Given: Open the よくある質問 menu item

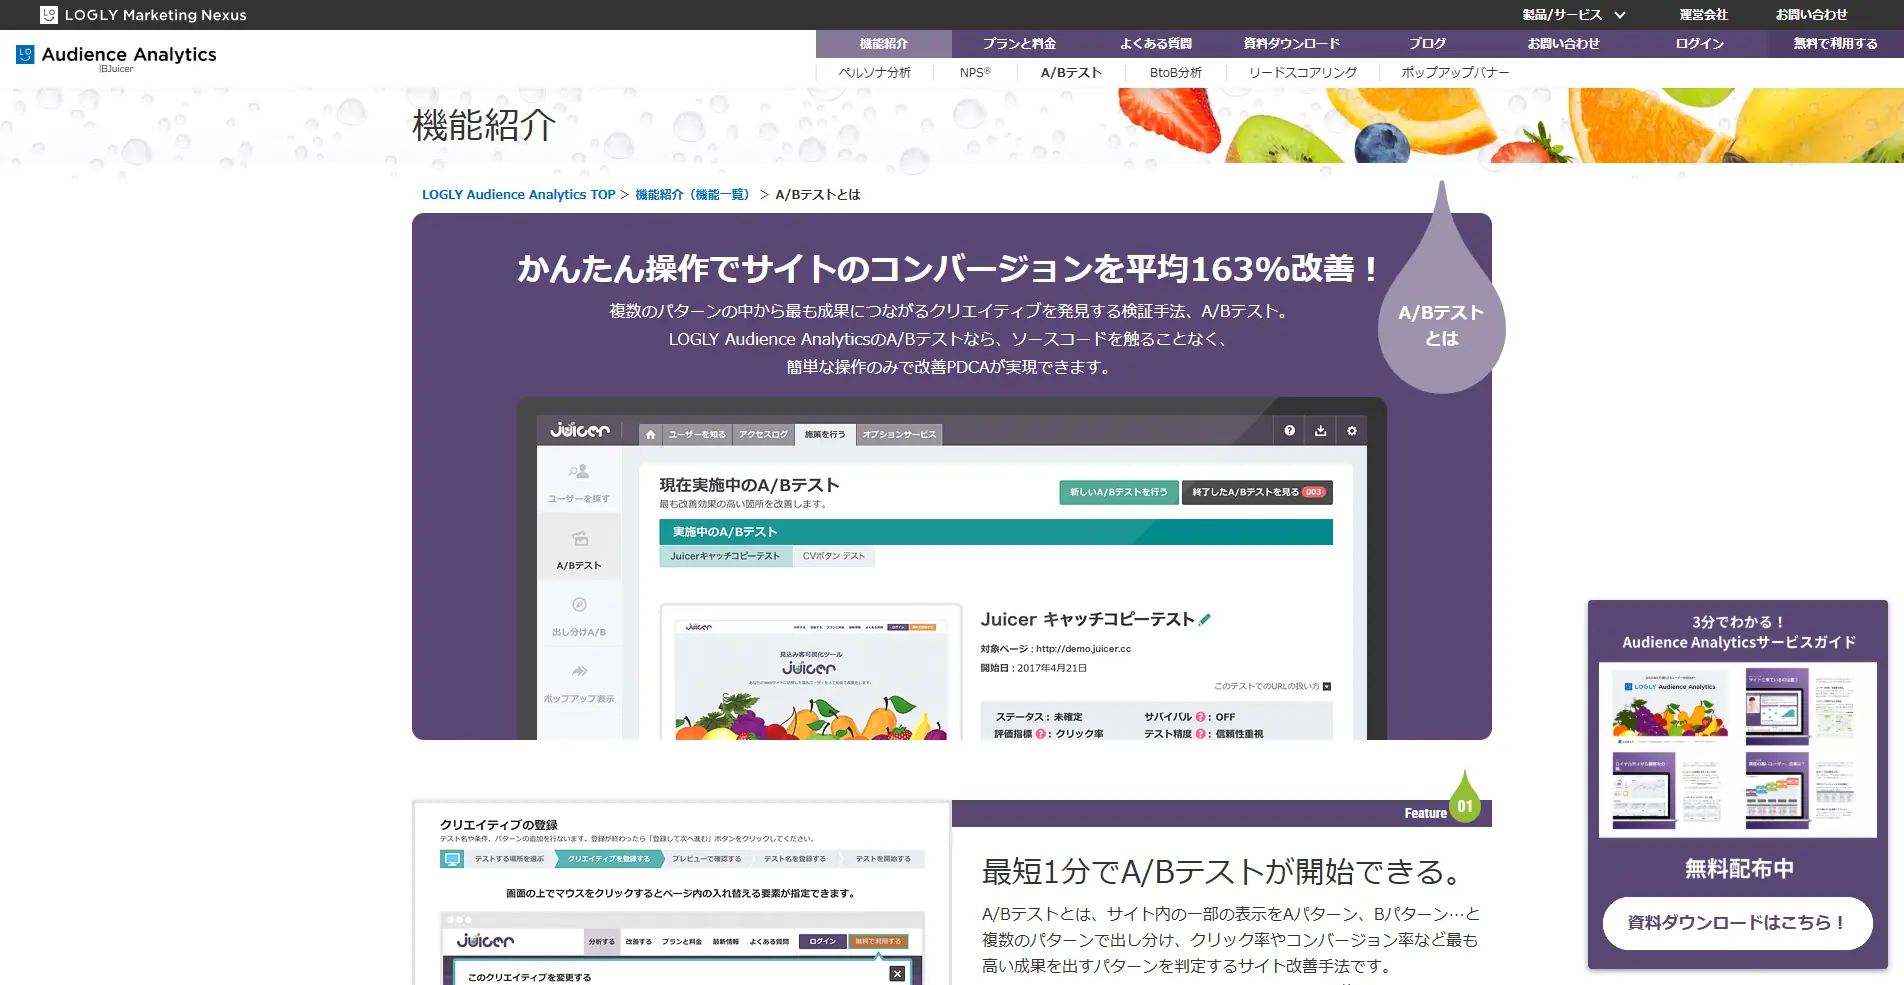Looking at the screenshot, I should click(1156, 44).
